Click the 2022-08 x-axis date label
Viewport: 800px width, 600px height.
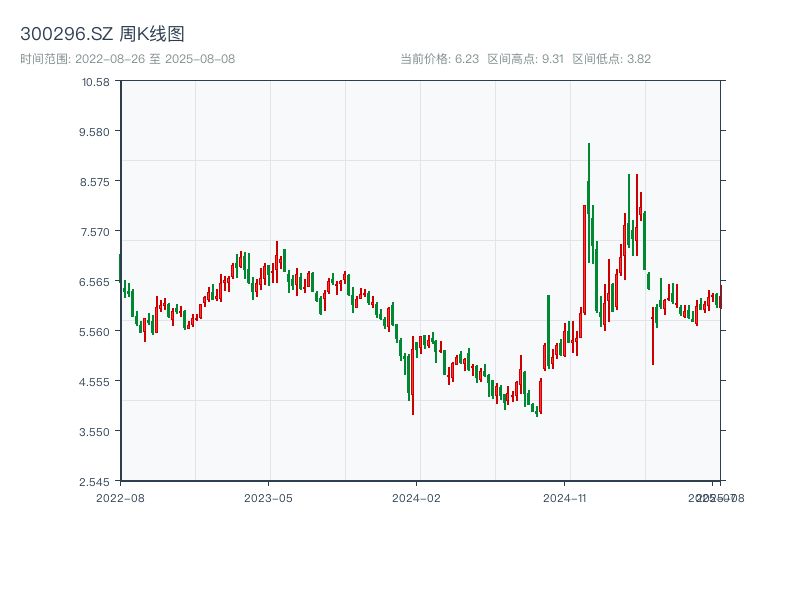(x=120, y=497)
